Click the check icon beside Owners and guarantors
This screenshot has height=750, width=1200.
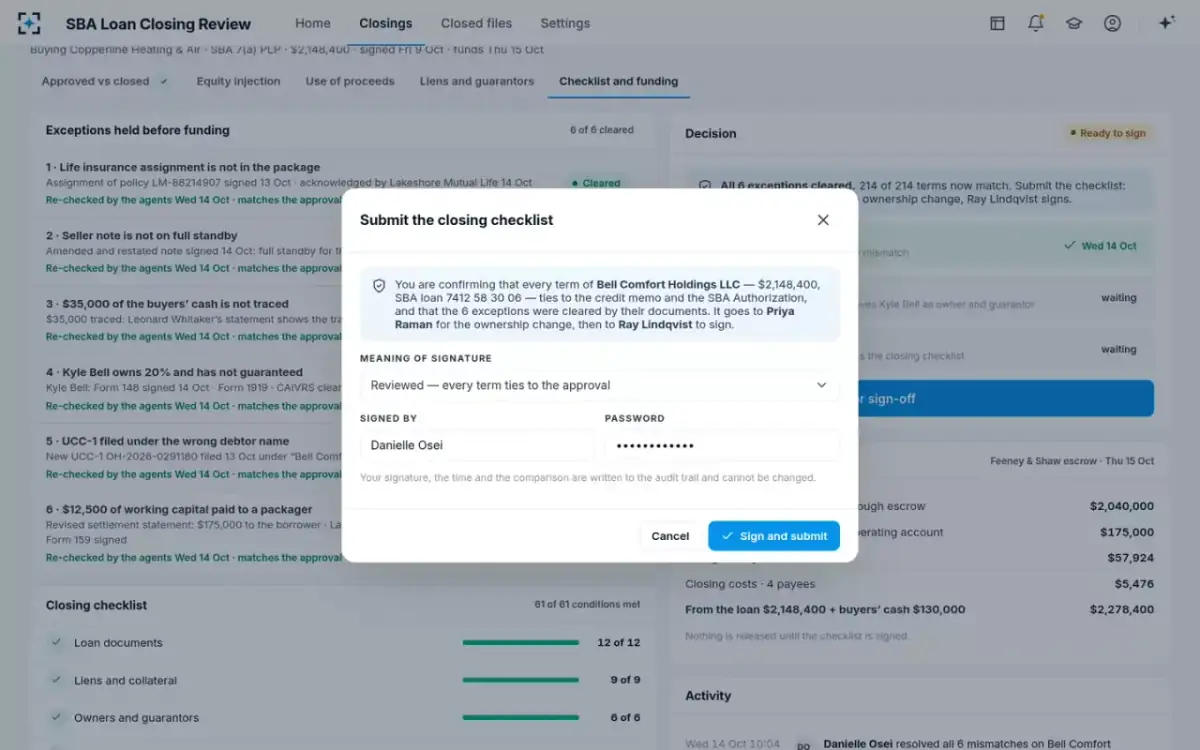click(56, 717)
